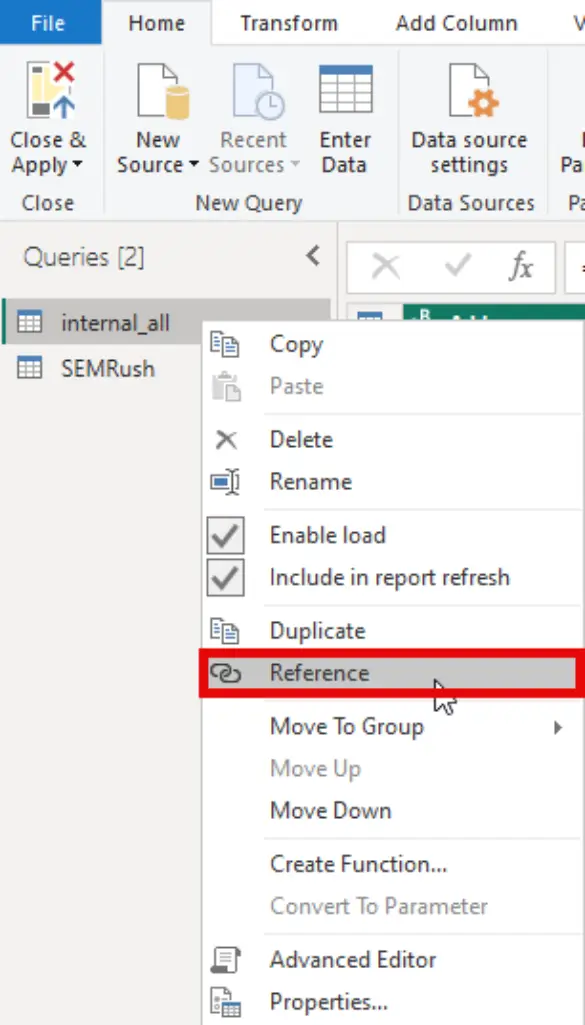This screenshot has width=585, height=1025.
Task: Click the Queries [2] pane header
Action: pyautogui.click(x=84, y=257)
